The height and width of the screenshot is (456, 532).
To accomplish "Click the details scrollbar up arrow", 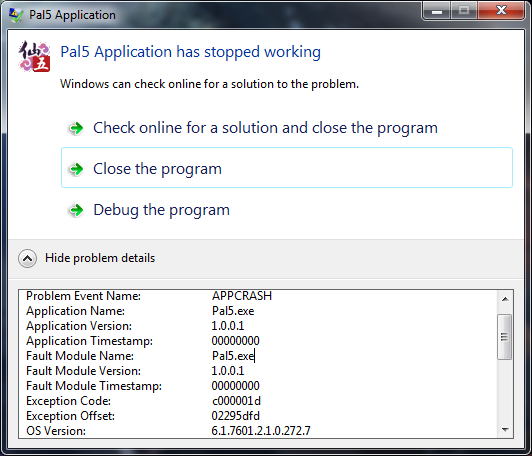I will coord(505,299).
